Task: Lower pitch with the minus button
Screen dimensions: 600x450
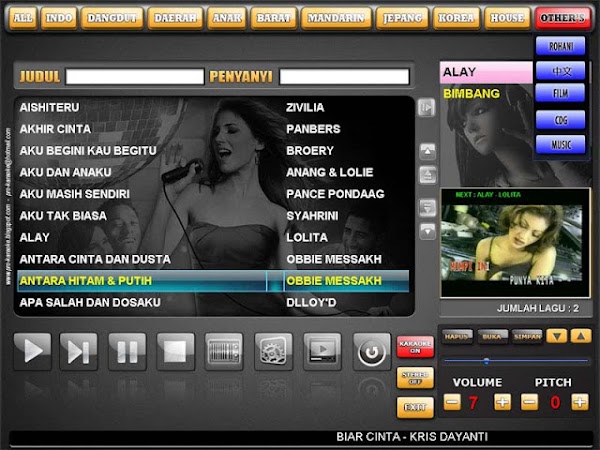Action: coord(530,402)
